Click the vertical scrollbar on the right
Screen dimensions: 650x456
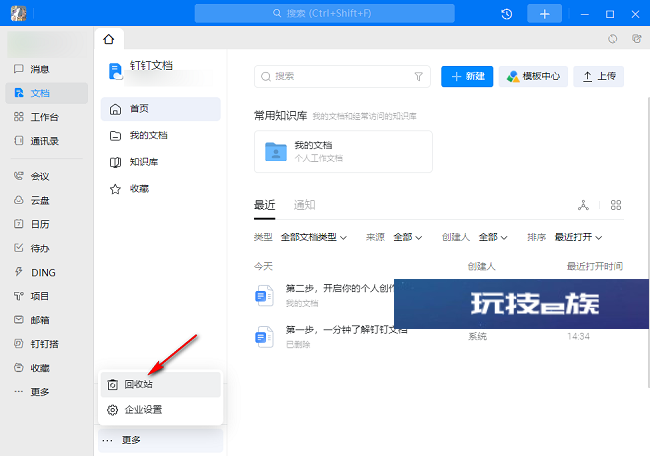pos(648,243)
